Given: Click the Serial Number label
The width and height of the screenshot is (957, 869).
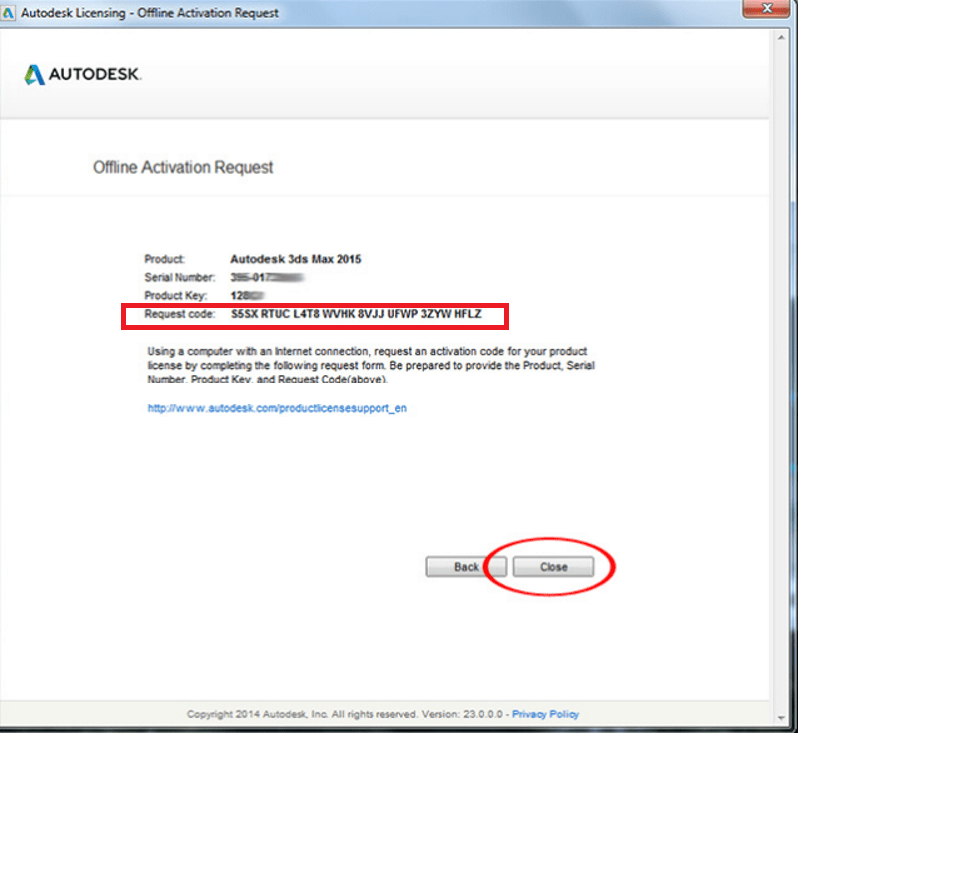Looking at the screenshot, I should (x=179, y=278).
